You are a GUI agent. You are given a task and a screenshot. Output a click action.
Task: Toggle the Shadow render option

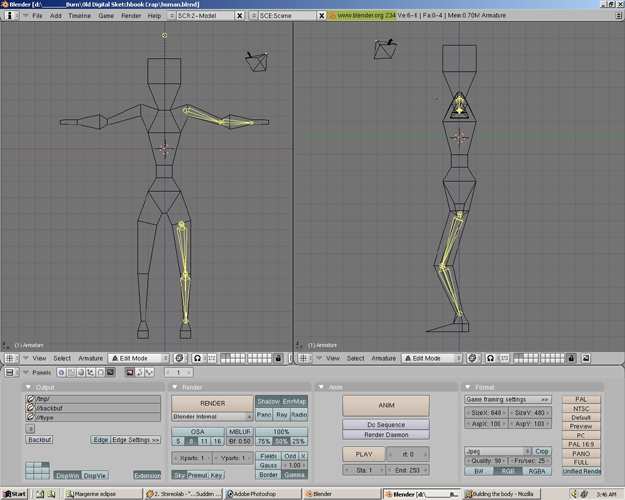click(268, 402)
